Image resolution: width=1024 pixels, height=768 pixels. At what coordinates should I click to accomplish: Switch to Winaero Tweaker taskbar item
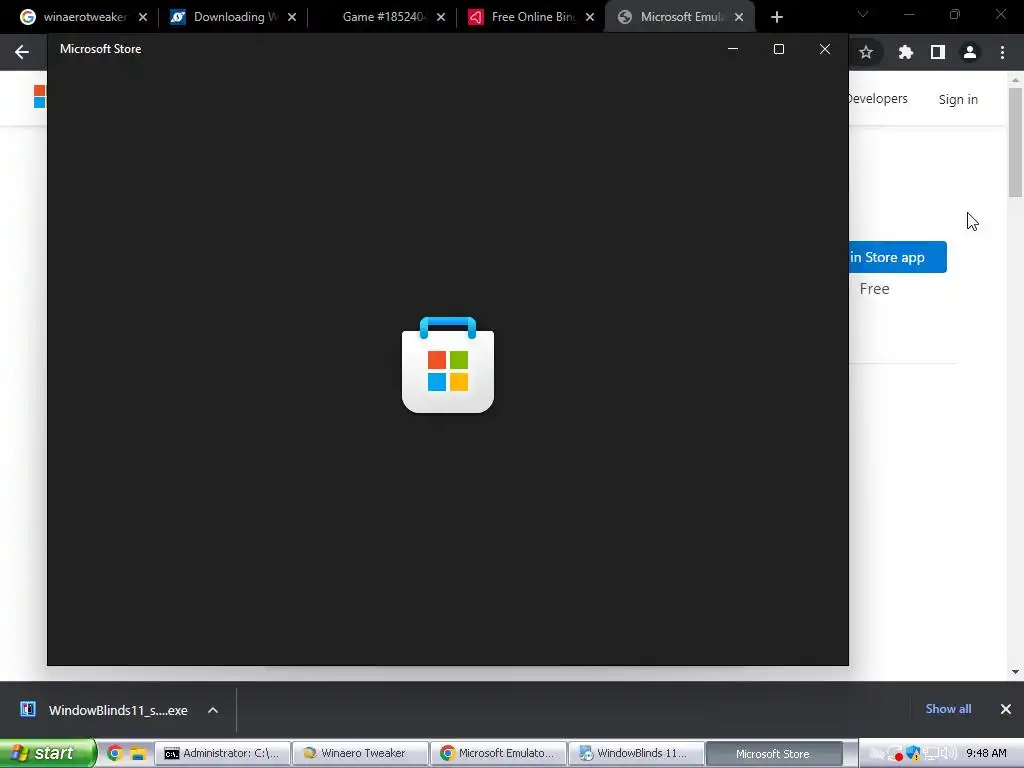360,753
